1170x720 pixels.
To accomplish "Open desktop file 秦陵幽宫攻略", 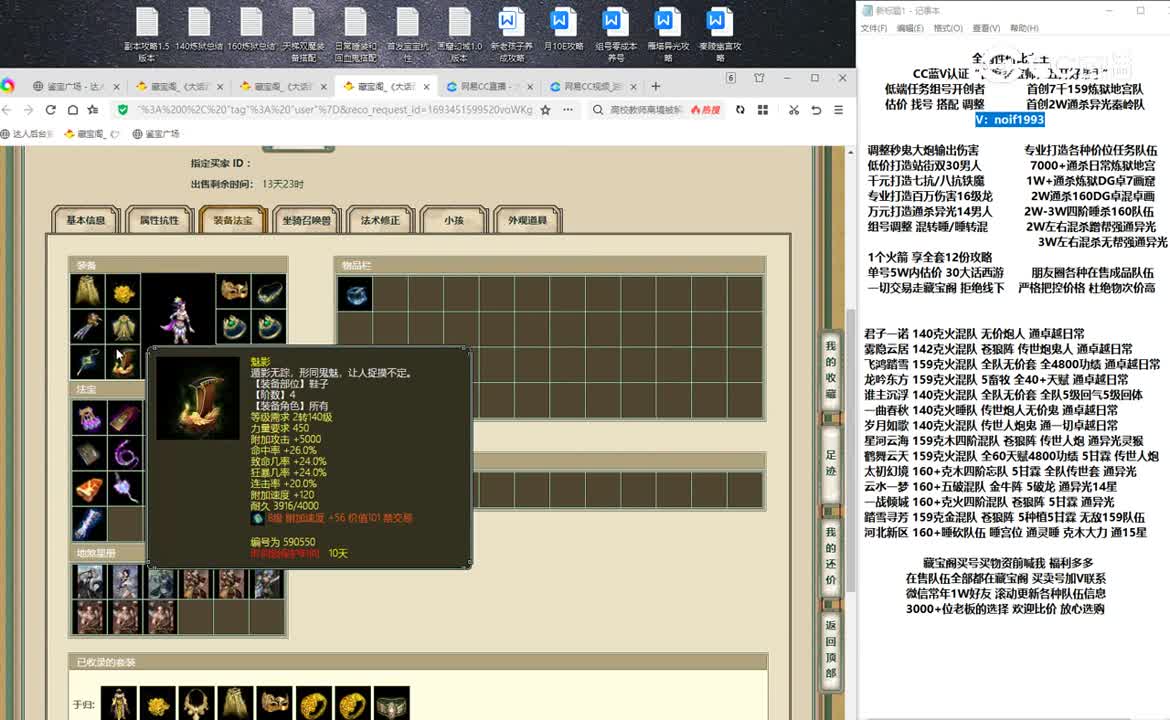I will 720,34.
